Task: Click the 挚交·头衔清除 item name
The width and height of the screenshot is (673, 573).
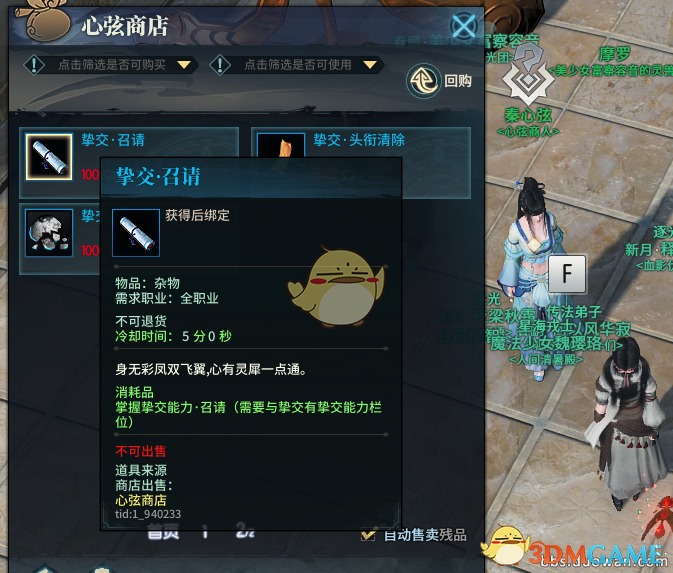Action: point(359,139)
